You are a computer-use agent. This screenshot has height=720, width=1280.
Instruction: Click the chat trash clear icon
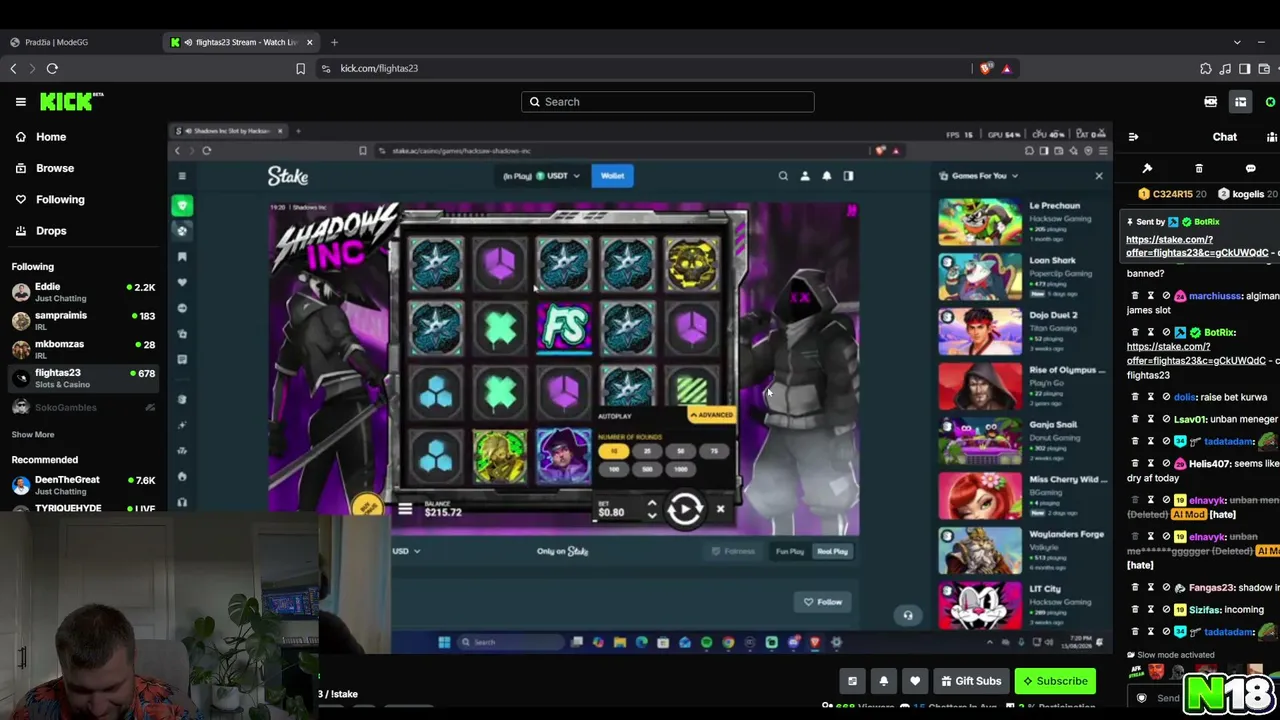click(1199, 168)
